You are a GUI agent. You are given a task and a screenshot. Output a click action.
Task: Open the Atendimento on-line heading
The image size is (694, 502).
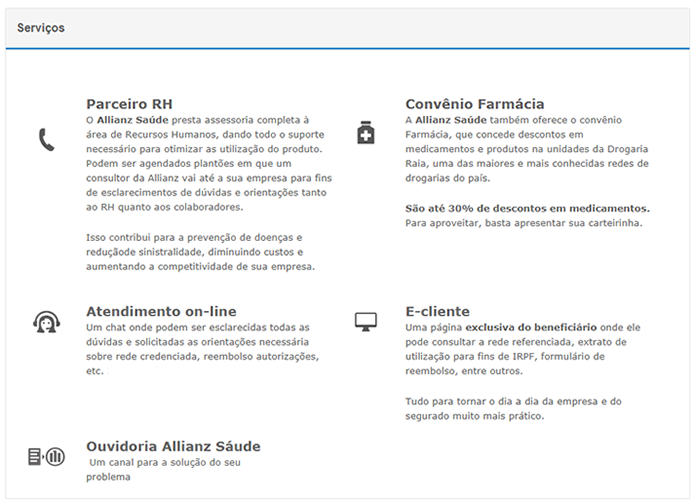coord(161,312)
